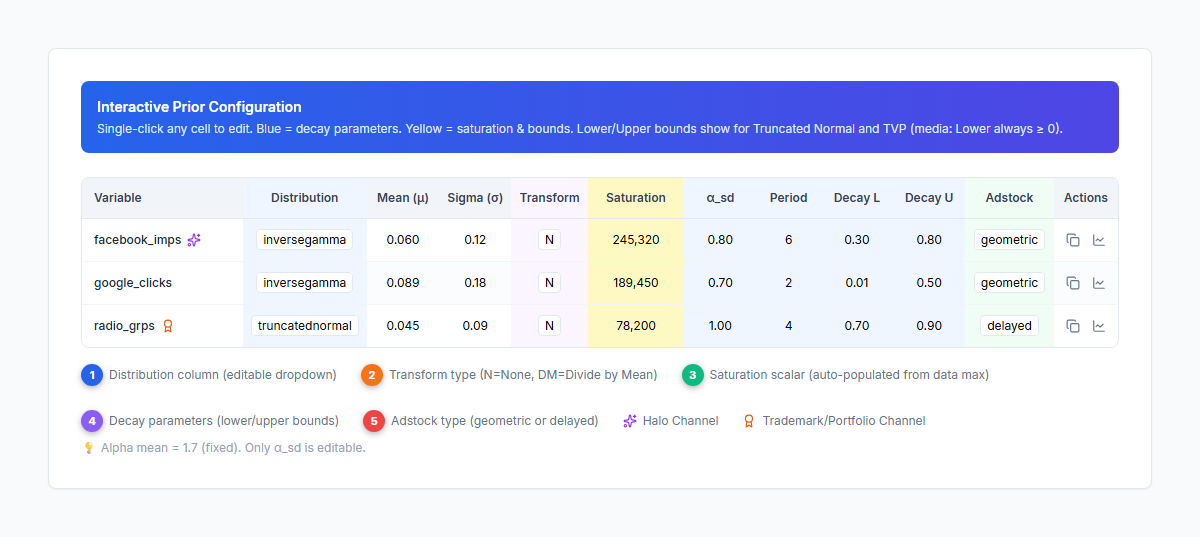
Task: Open chart preview for google_clicks row
Action: point(1099,283)
